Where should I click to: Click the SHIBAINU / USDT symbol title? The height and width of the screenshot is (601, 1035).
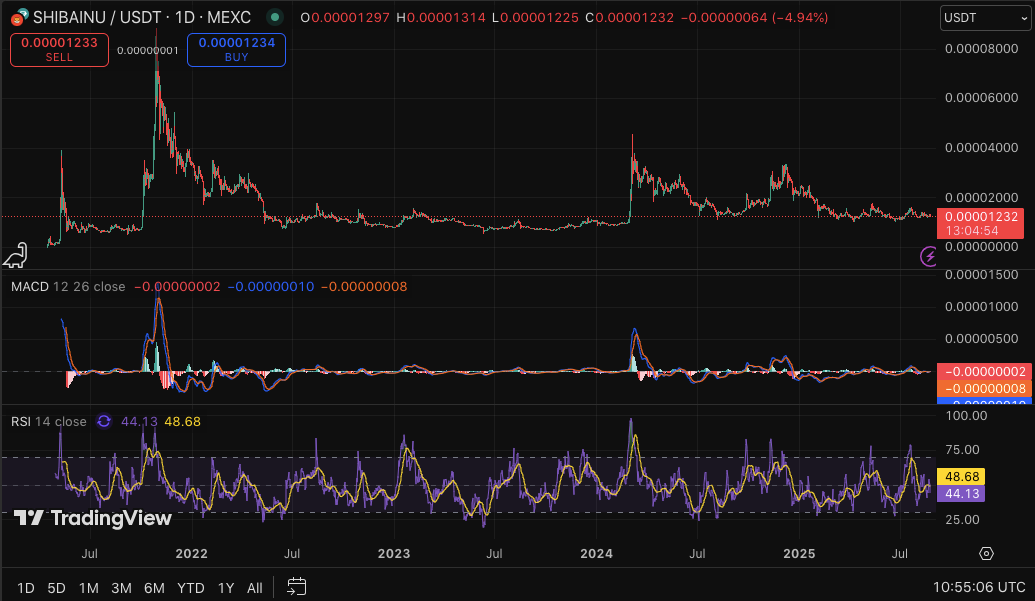pyautogui.click(x=142, y=17)
